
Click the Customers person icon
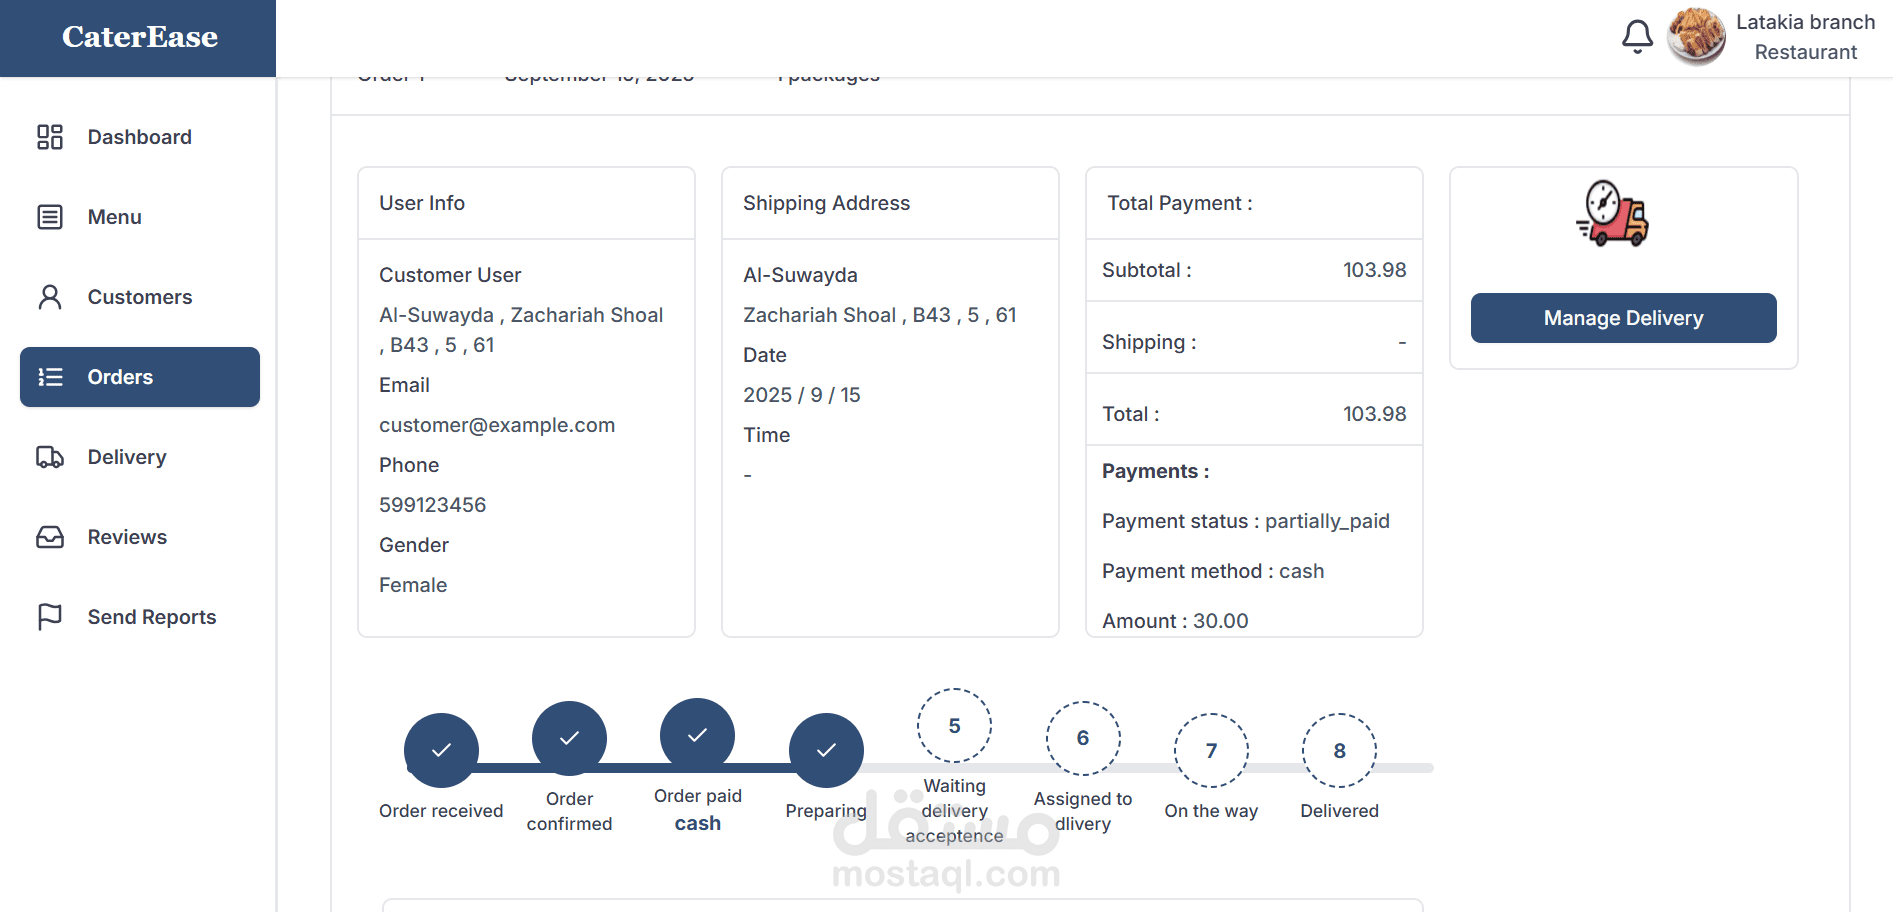point(50,297)
